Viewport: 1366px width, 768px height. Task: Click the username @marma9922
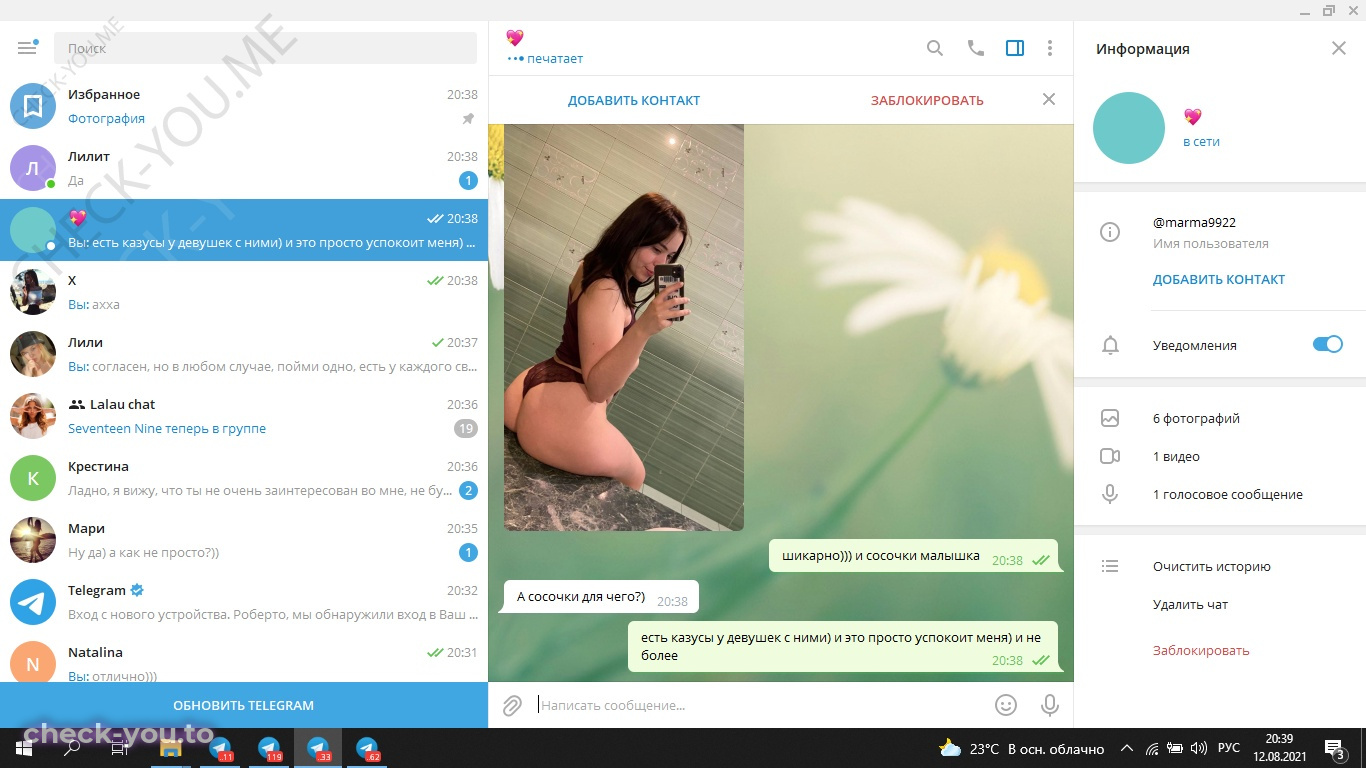[1194, 222]
